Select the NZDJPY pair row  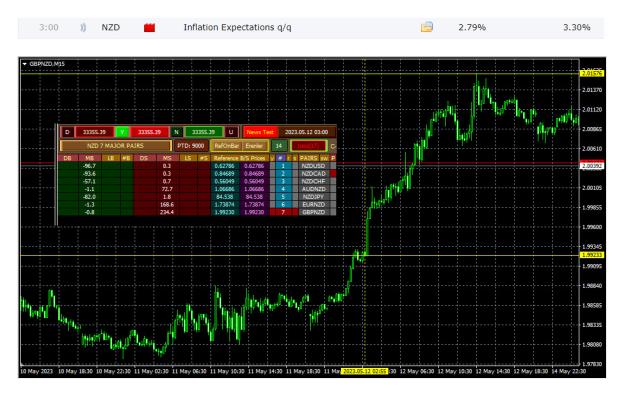[x=313, y=197]
